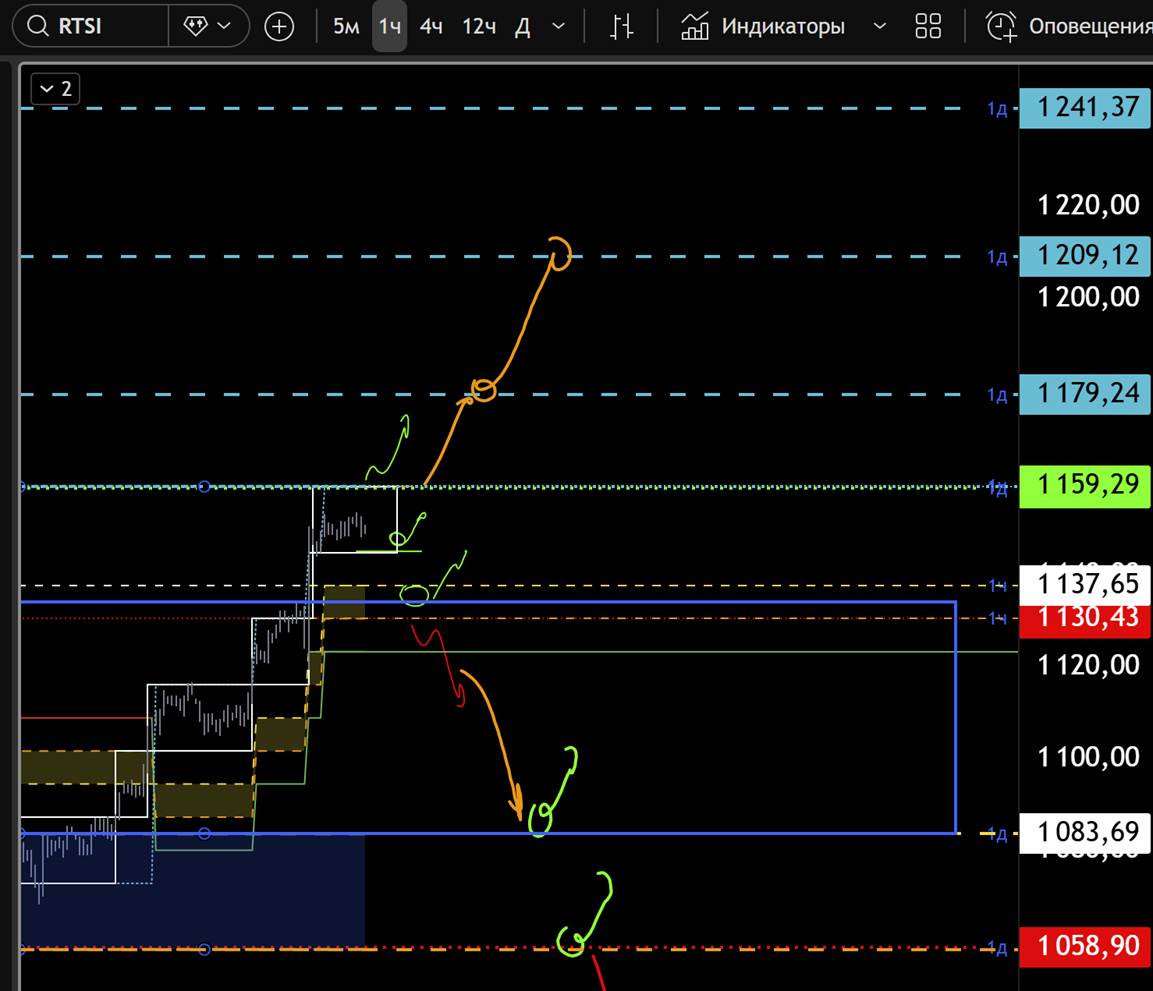Select the 1ч timeframe
Screen dimensions: 1153x991
[389, 27]
